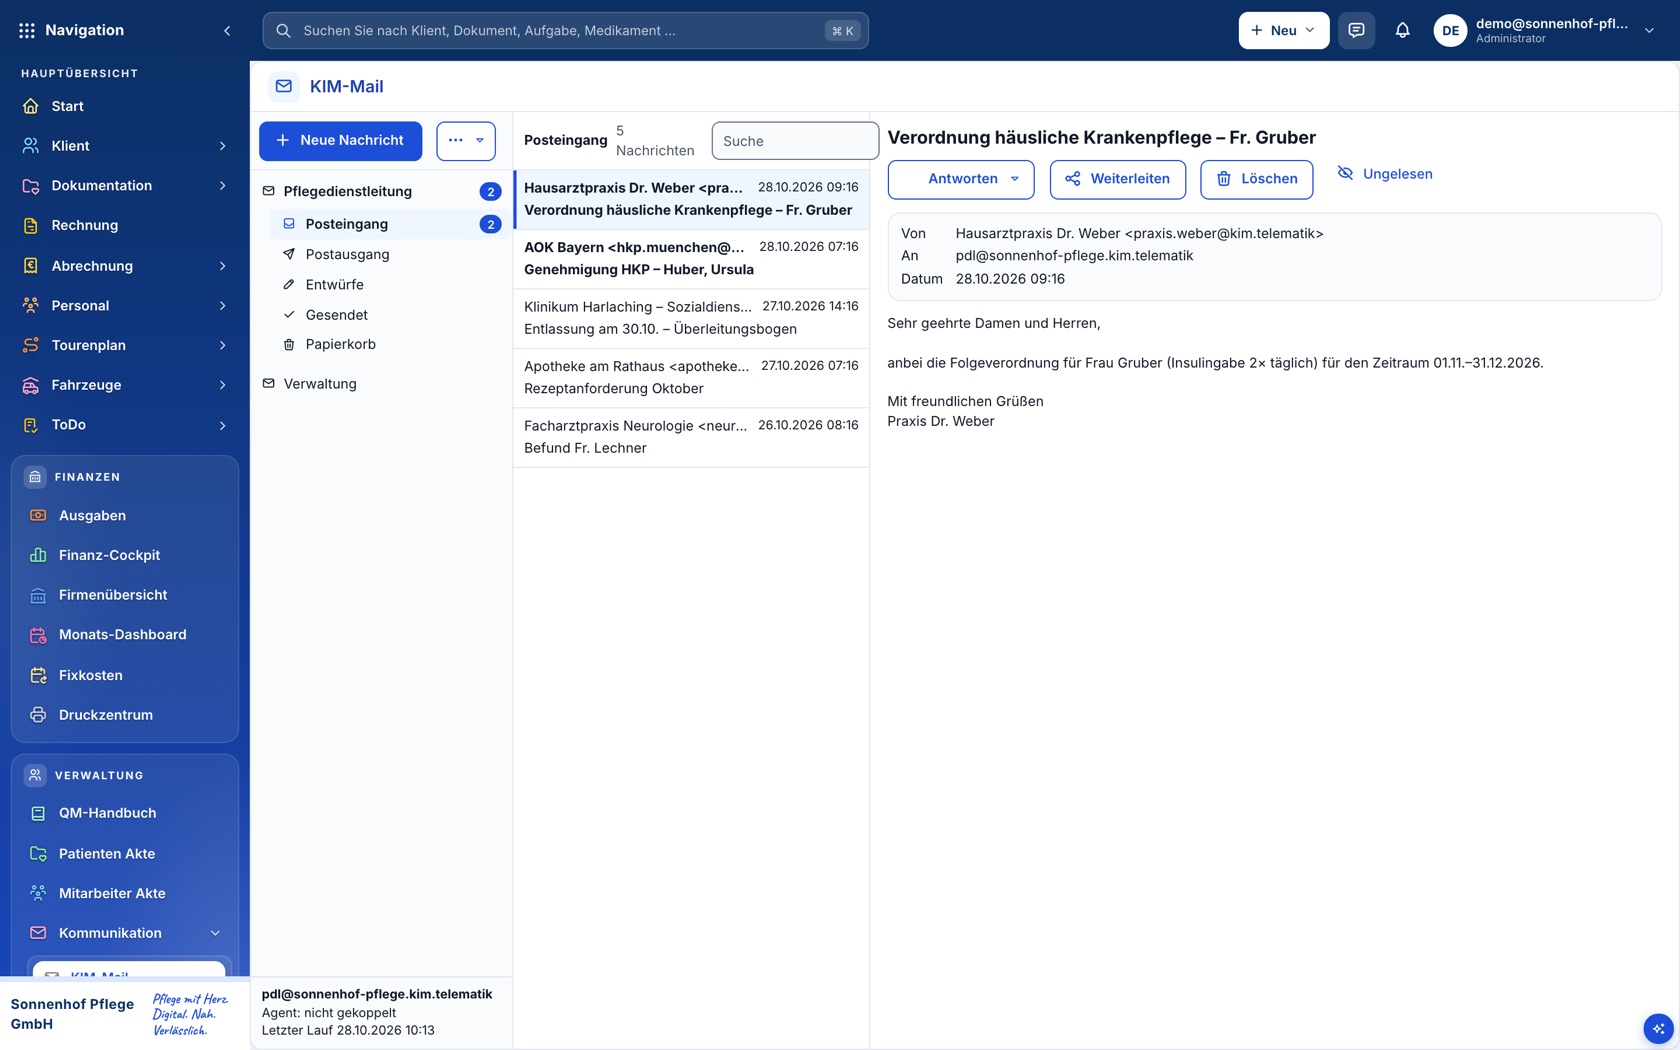Collapse the Kommunikation section

215,934
